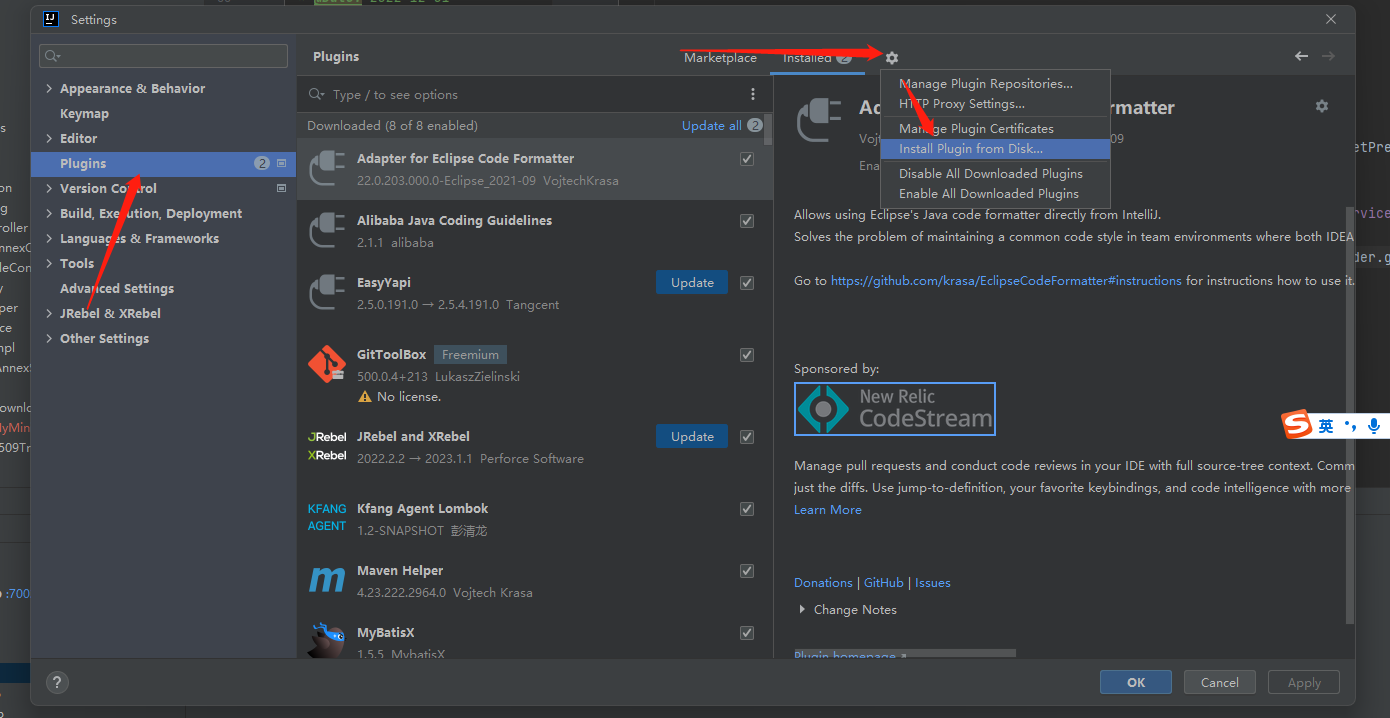
Task: Expand Appearance & Behavior settings node
Action: [49, 88]
